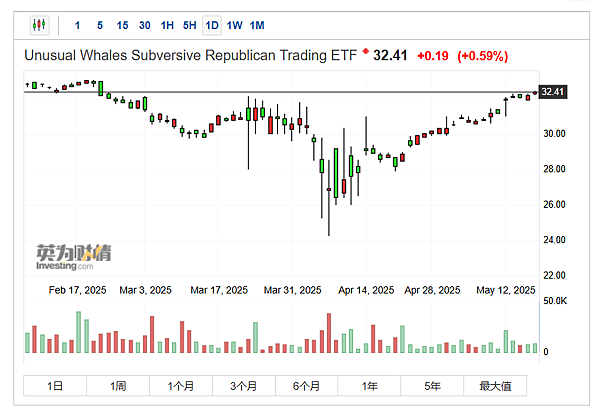Show the 5年 time range
Screen dimensions: 600x414
(432, 386)
